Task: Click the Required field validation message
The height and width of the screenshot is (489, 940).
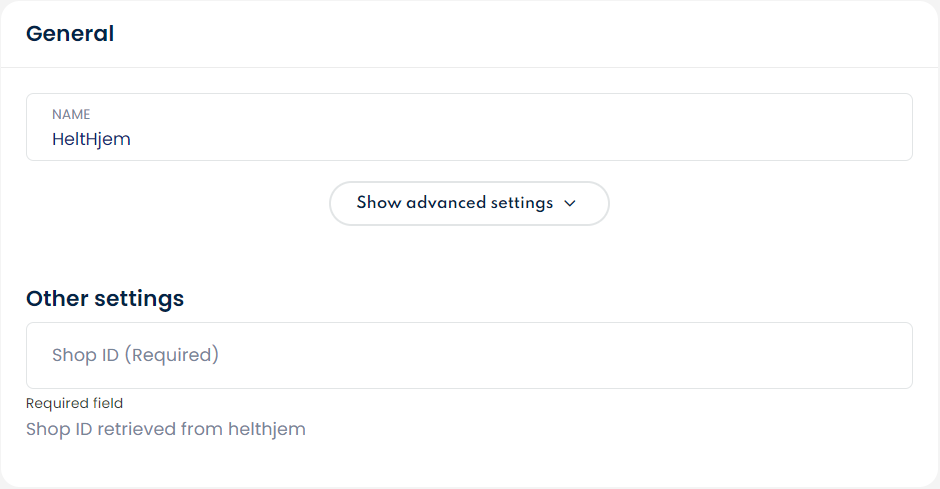Action: point(74,403)
